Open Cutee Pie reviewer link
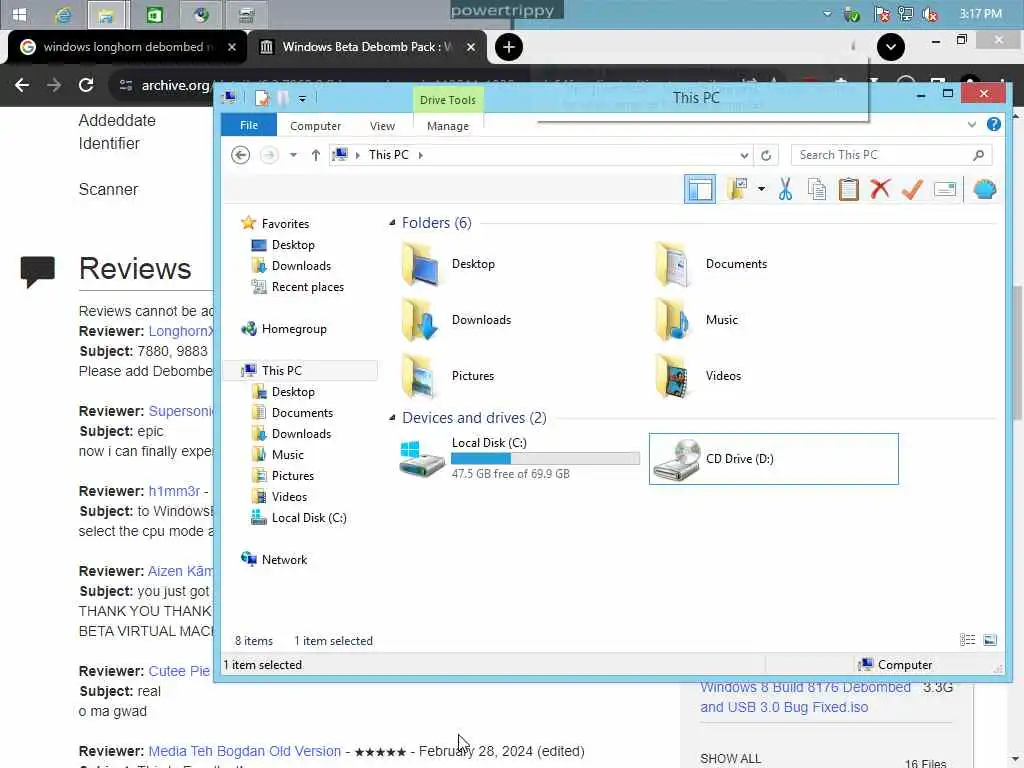The height and width of the screenshot is (768, 1024). point(179,671)
